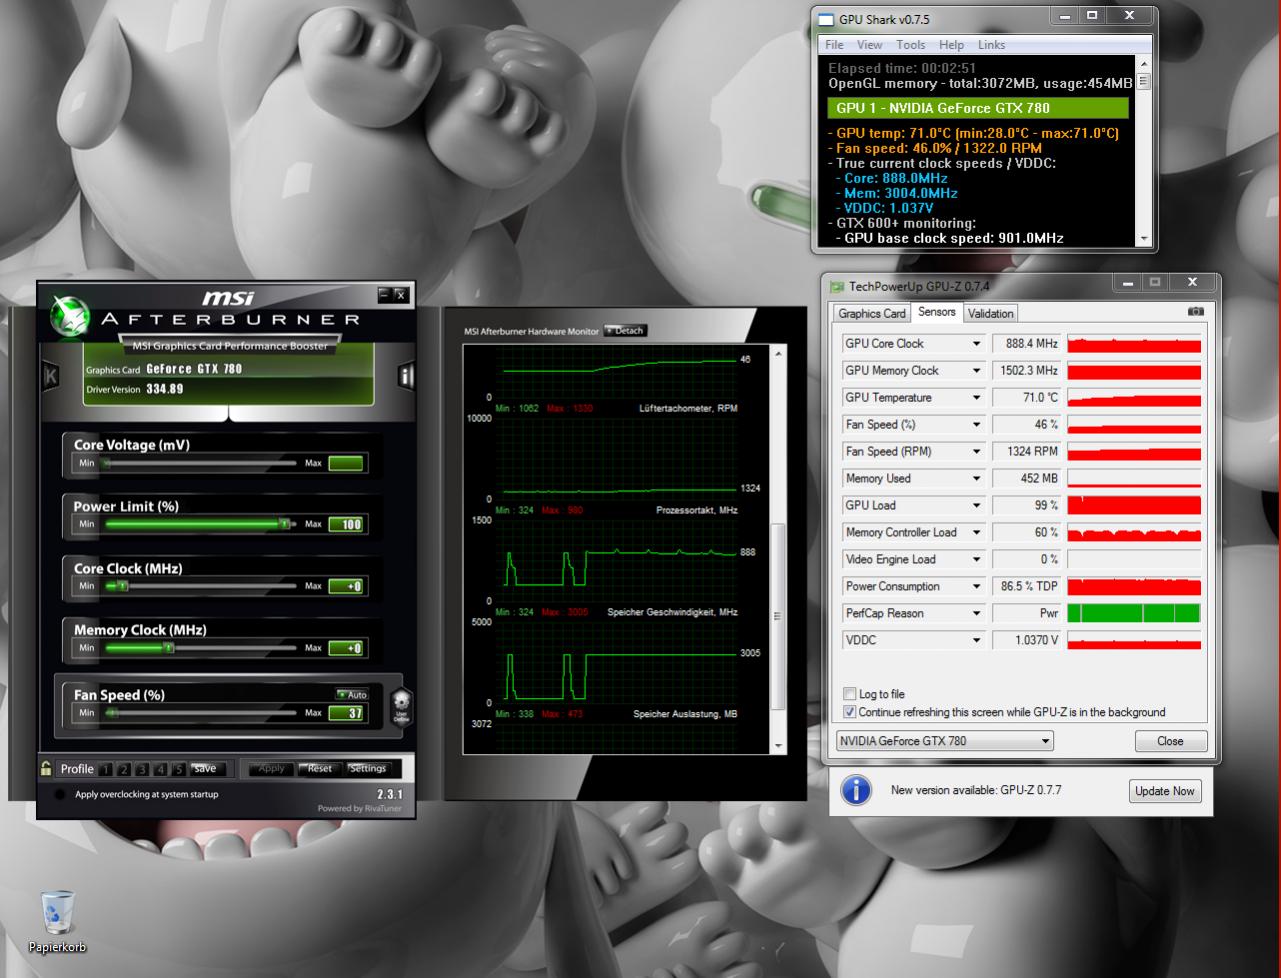
Task: Click the blue info icon in update notice
Action: (x=856, y=790)
